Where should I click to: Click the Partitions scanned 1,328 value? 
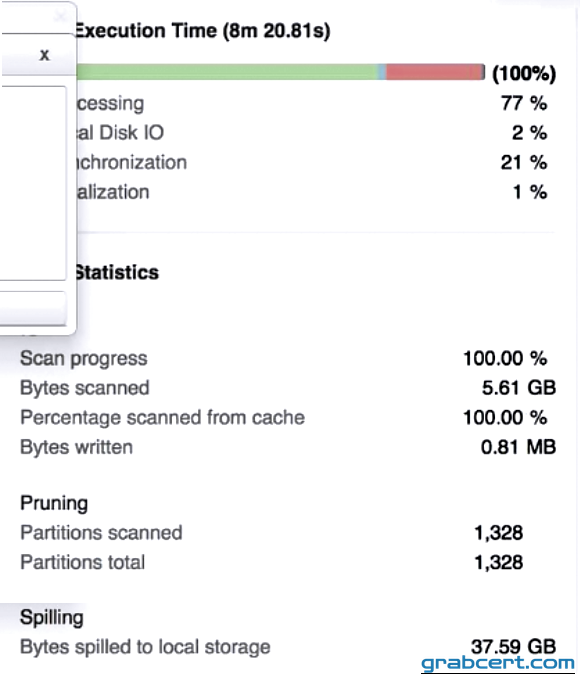[499, 533]
